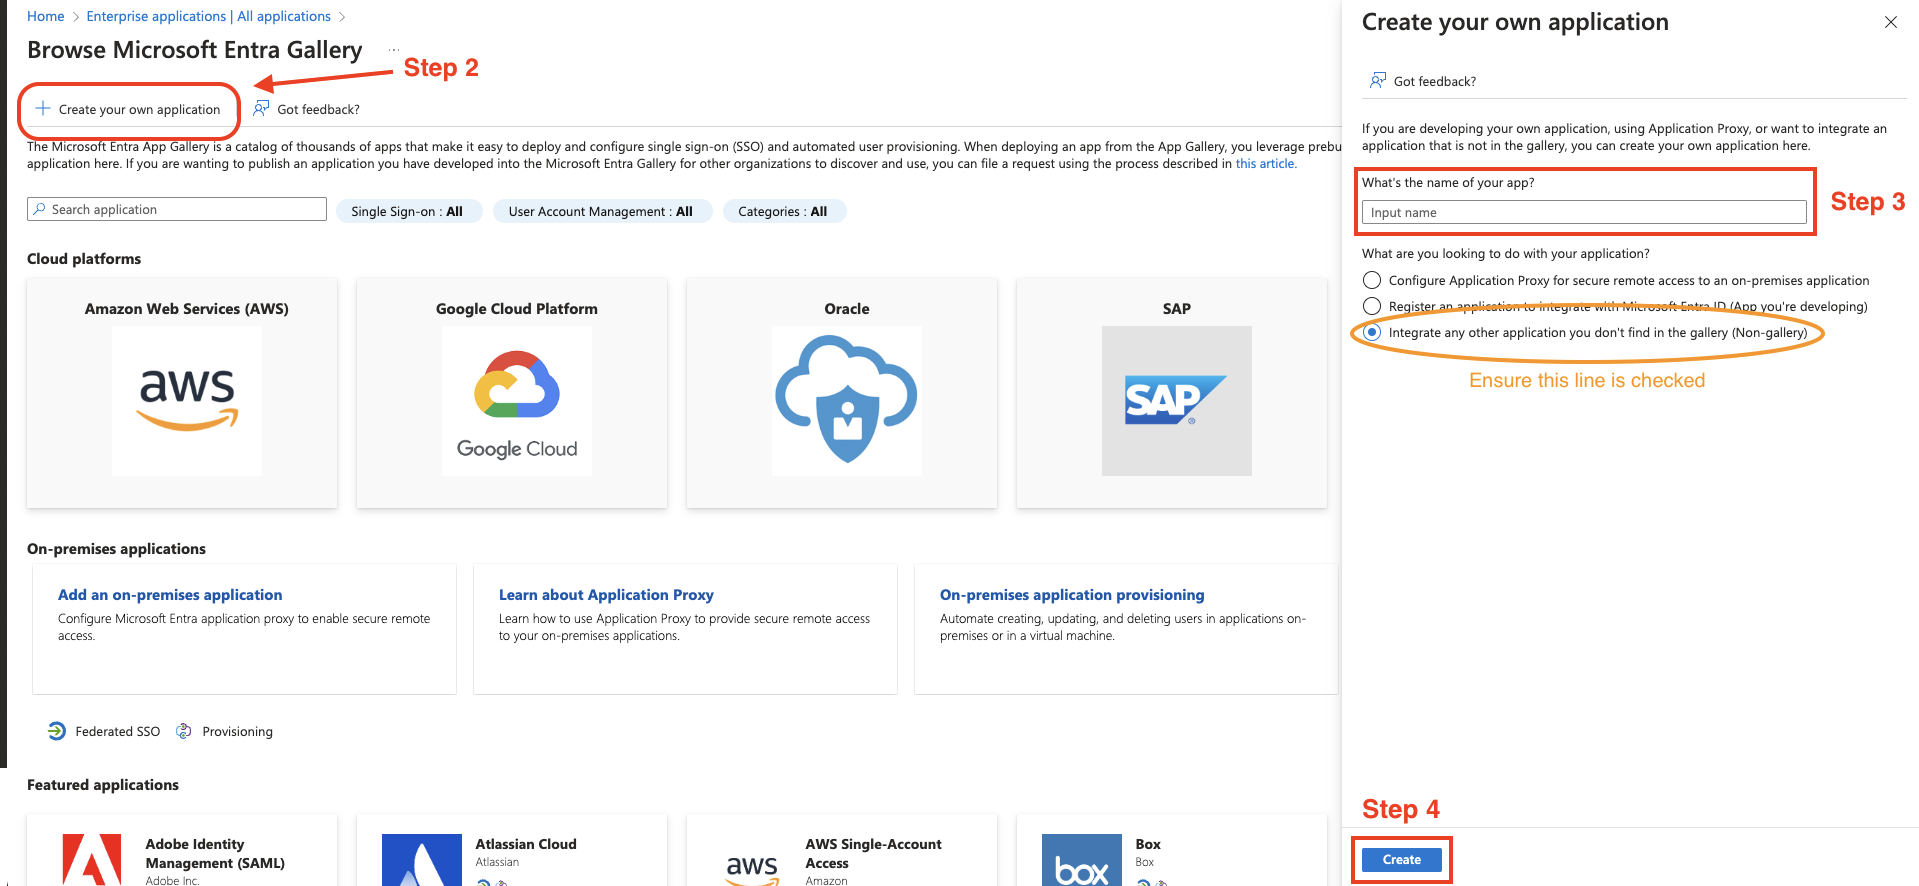Open the User Account Management : All filter
The image size is (1919, 886).
(x=601, y=211)
